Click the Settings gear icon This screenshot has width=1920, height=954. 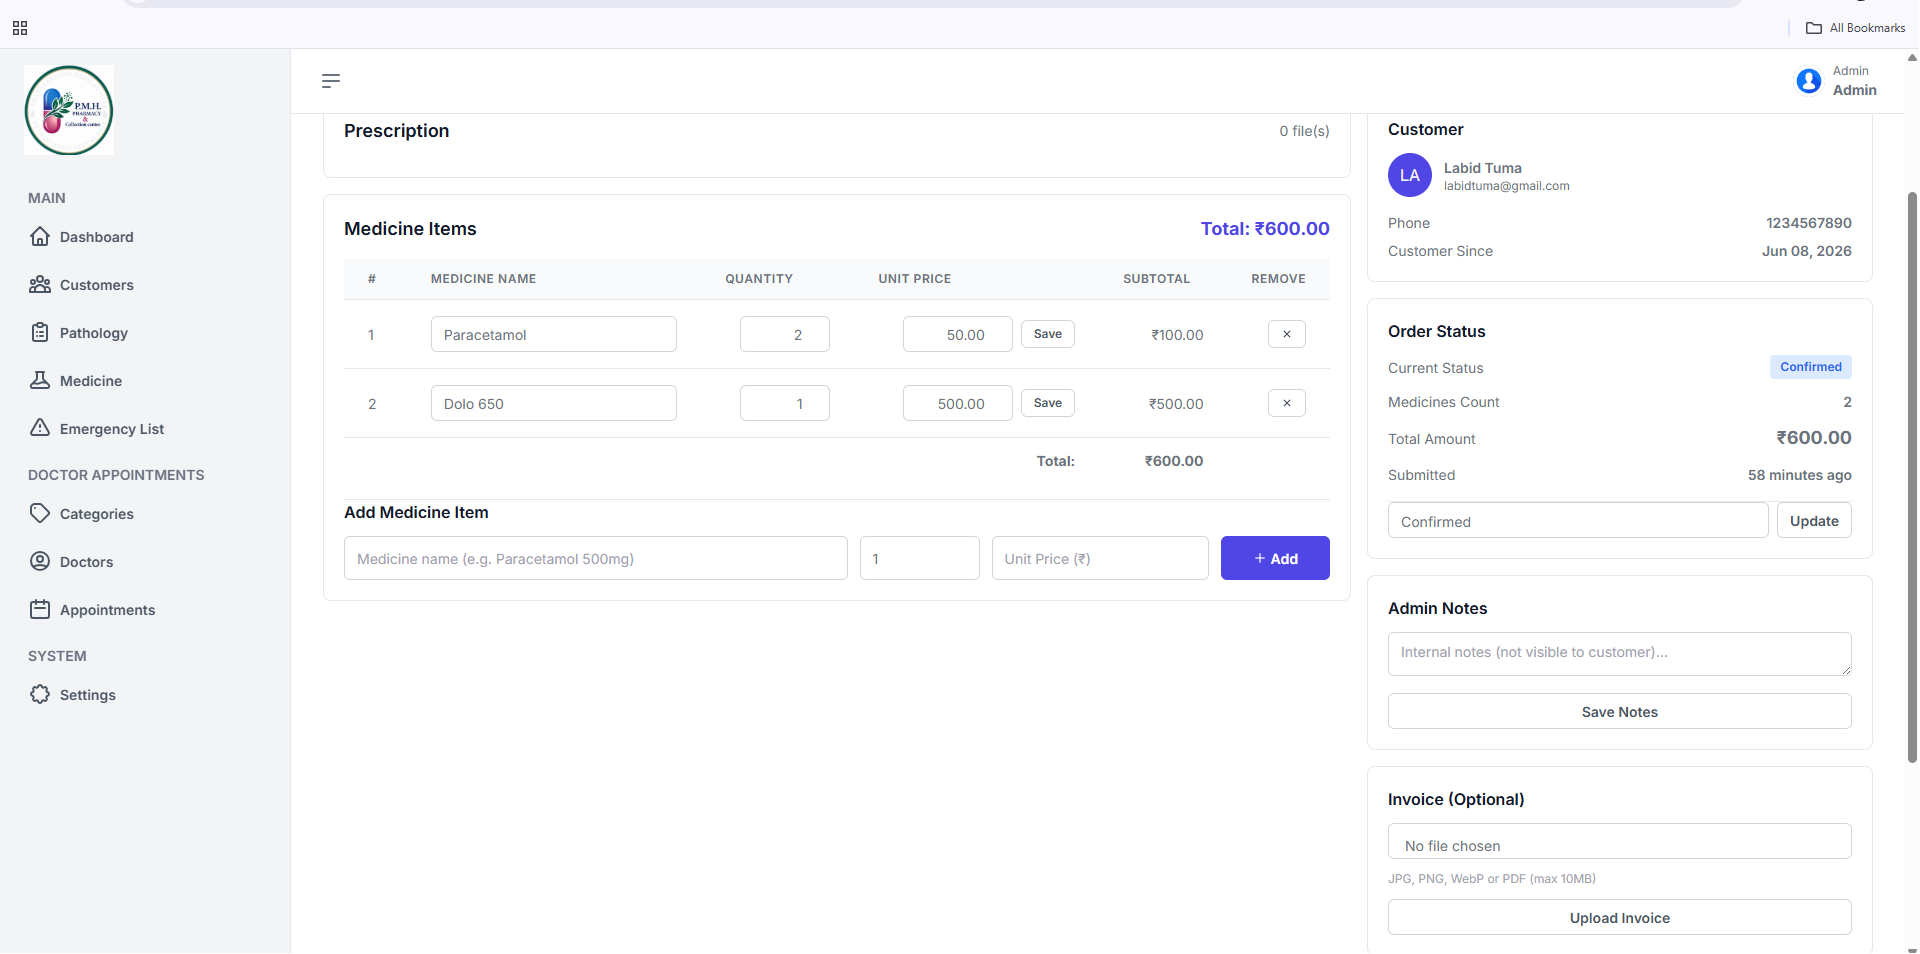click(x=40, y=694)
